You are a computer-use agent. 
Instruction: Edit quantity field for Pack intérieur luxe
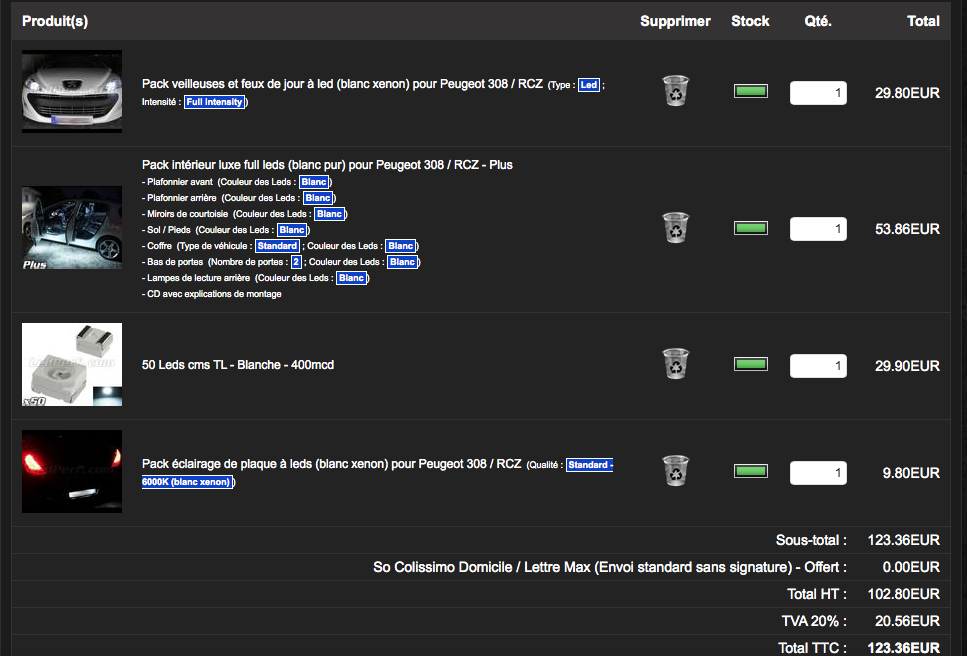coord(817,229)
